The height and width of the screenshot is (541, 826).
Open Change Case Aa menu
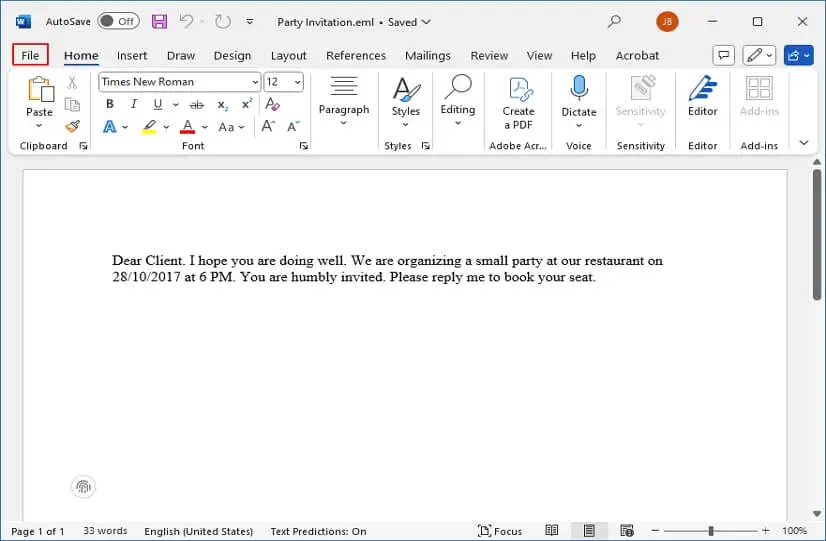pyautogui.click(x=232, y=127)
